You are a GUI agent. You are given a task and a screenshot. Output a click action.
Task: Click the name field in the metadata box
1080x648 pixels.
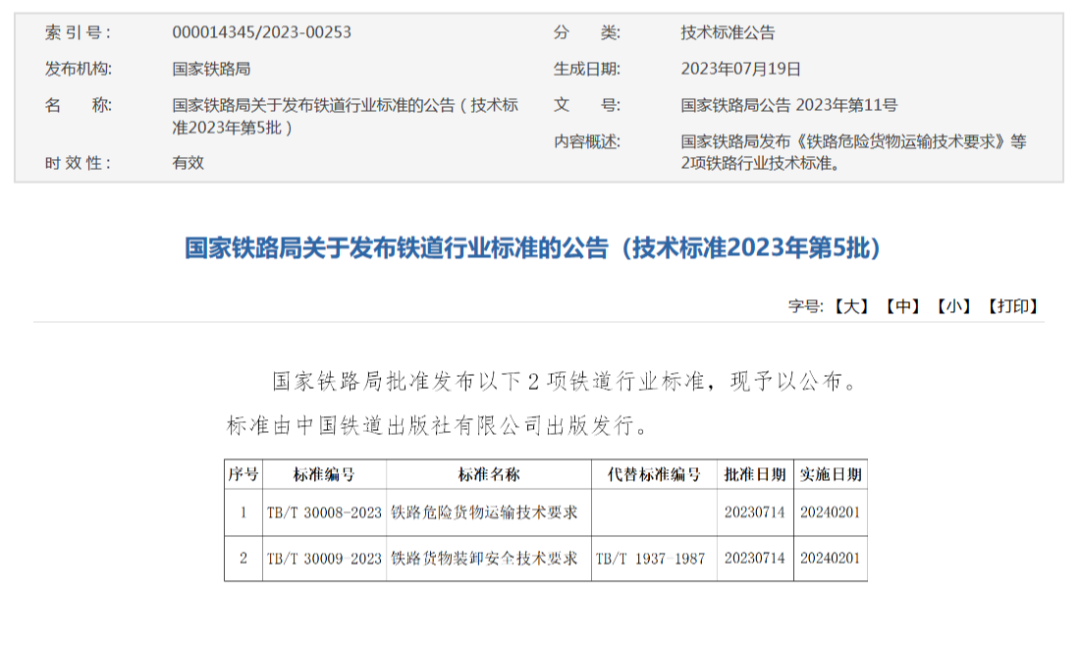pyautogui.click(x=345, y=116)
